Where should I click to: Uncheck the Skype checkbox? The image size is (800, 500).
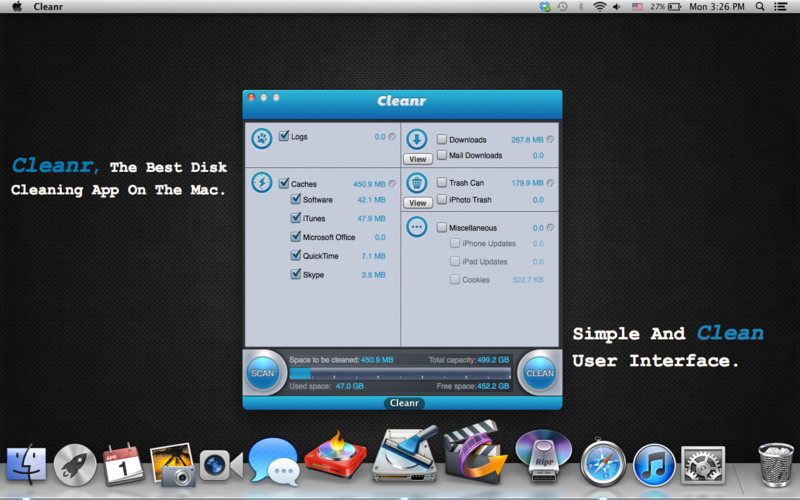295,274
